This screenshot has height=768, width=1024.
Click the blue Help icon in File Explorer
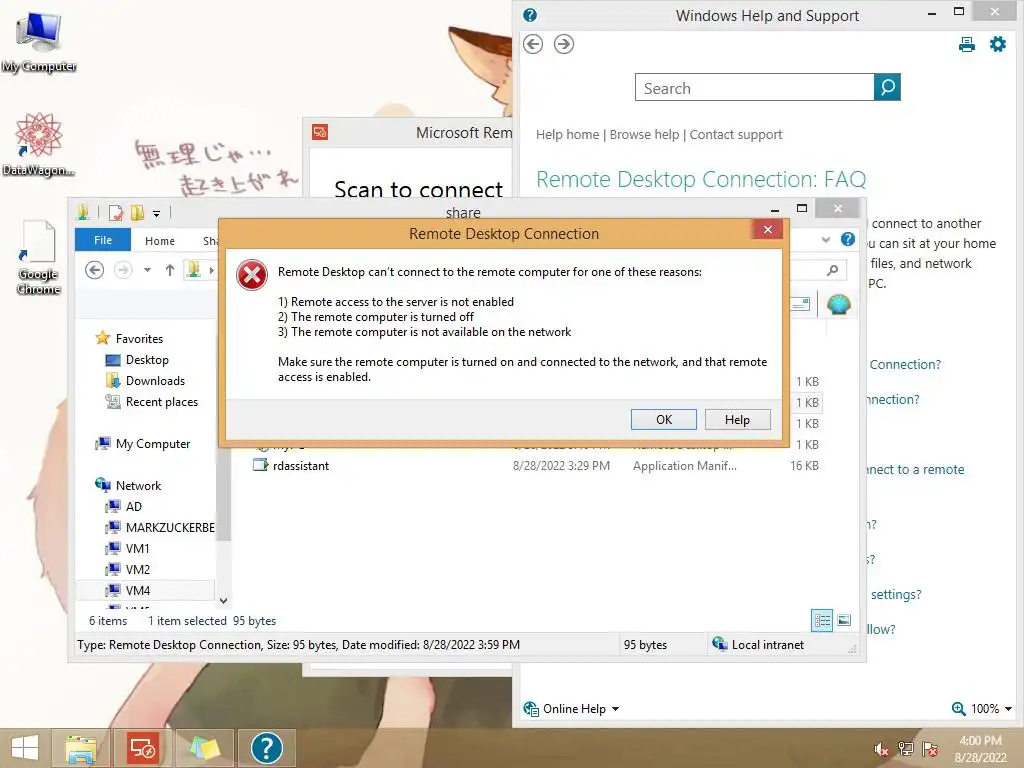click(x=848, y=239)
